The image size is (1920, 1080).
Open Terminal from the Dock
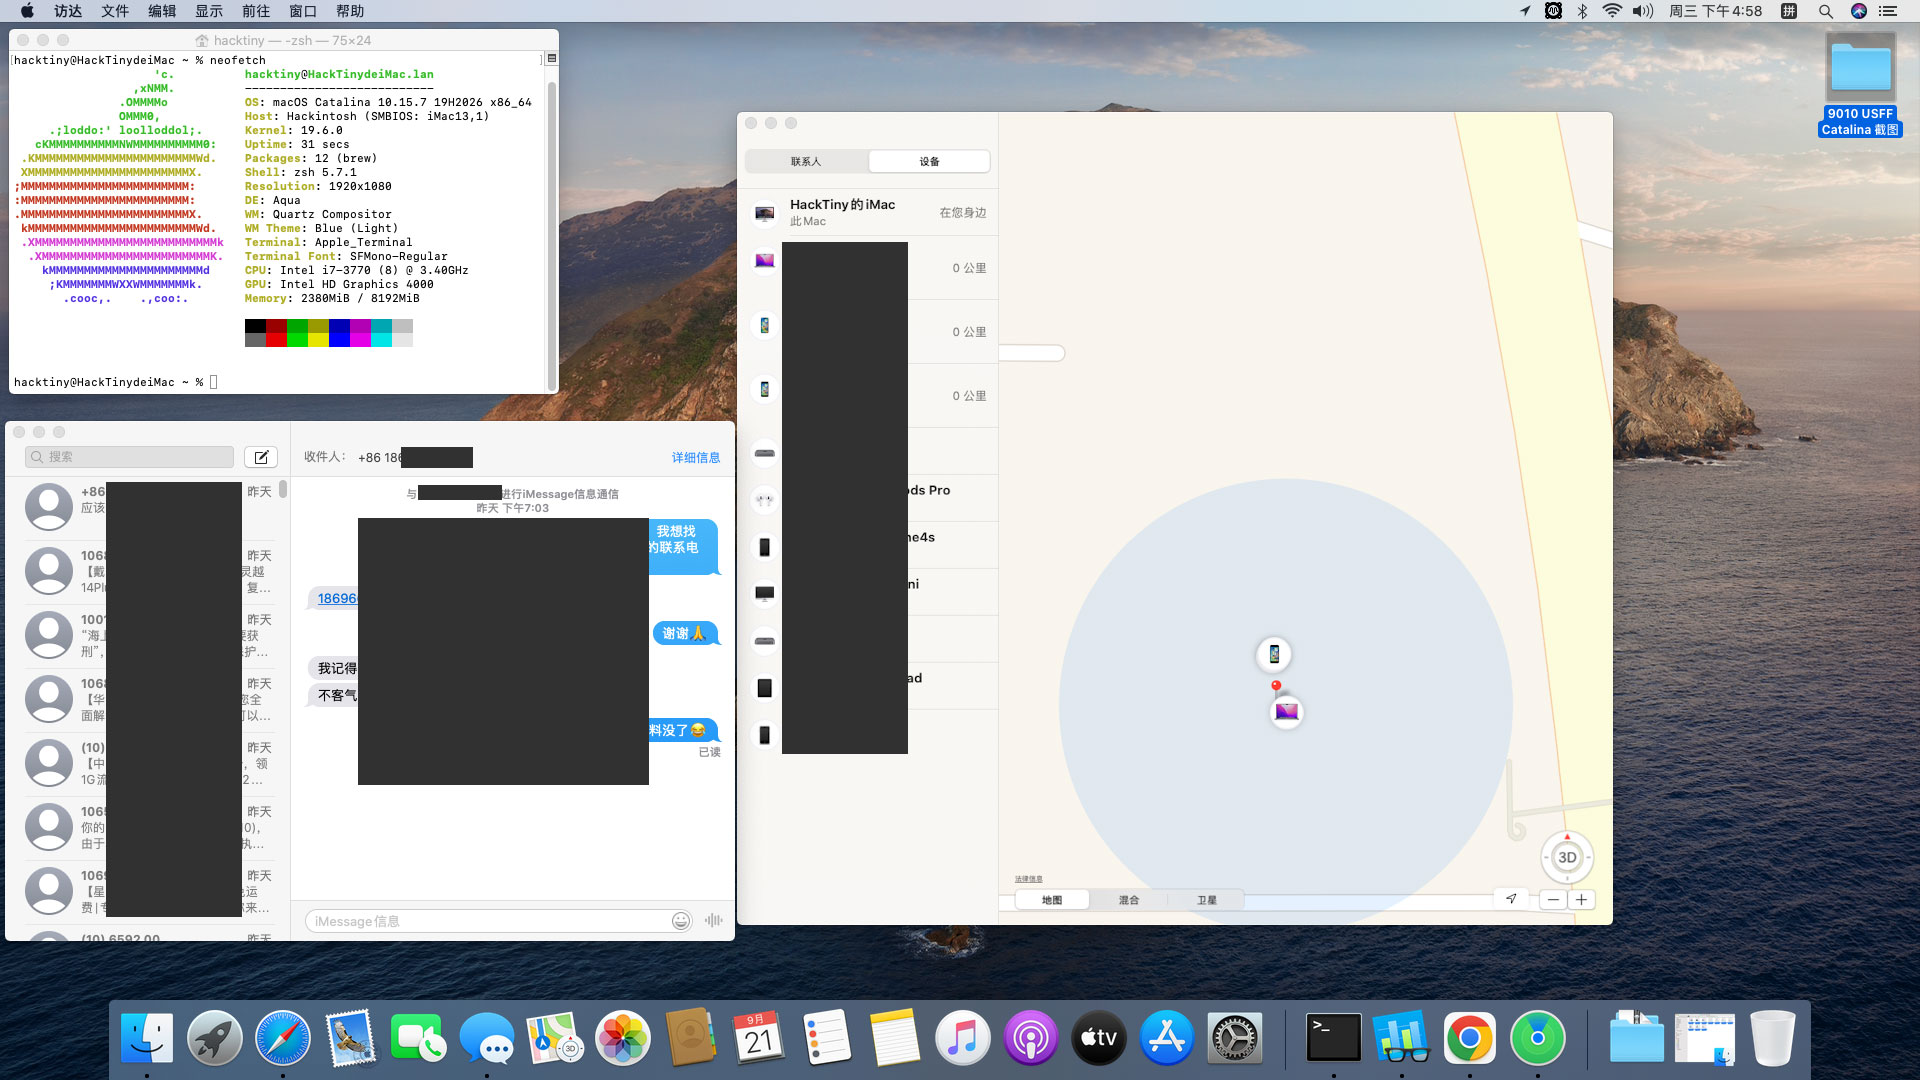coord(1333,1038)
